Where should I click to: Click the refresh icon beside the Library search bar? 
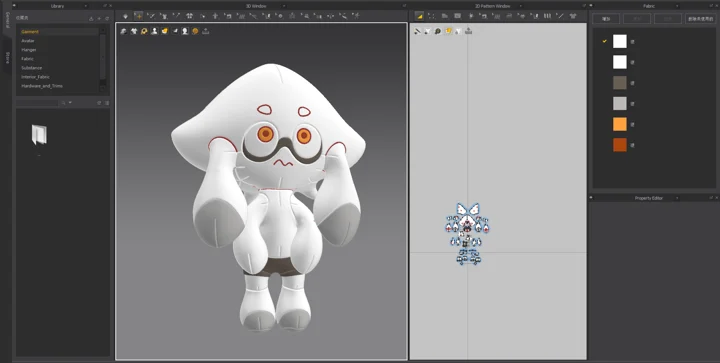(x=99, y=103)
